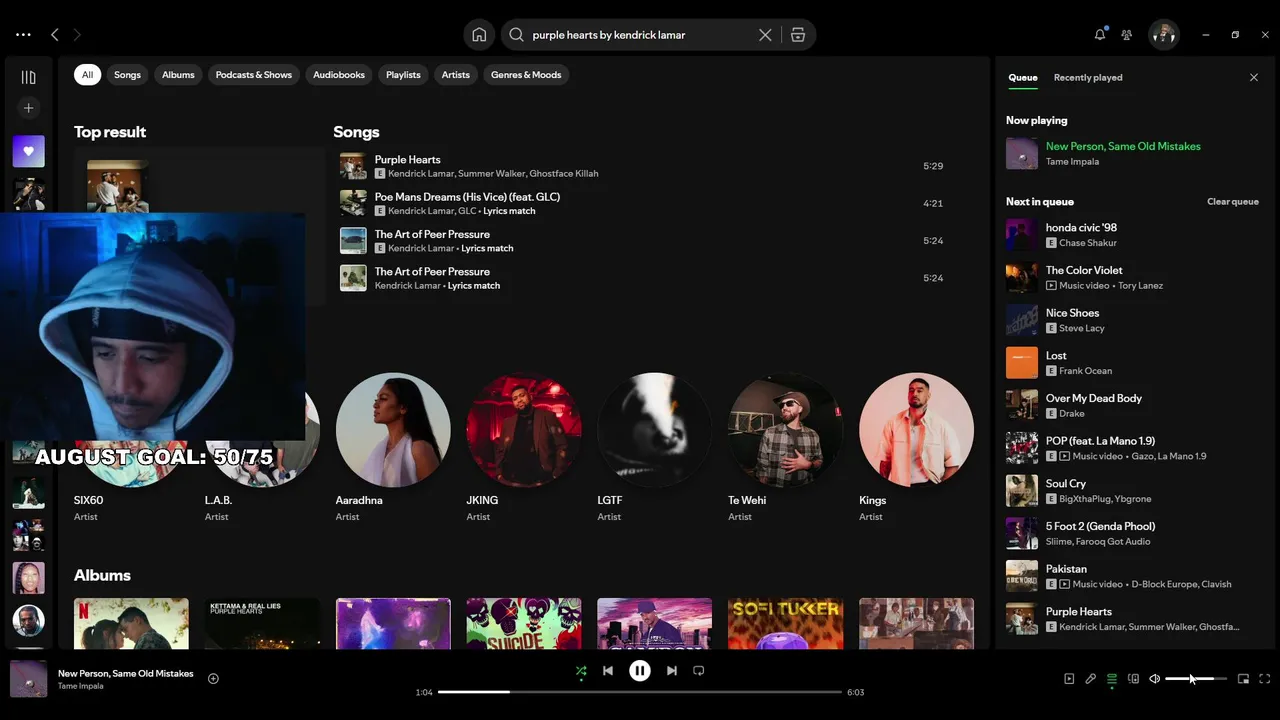Viewport: 1280px width, 720px height.
Task: Open the miniplayer icon
Action: click(1243, 679)
